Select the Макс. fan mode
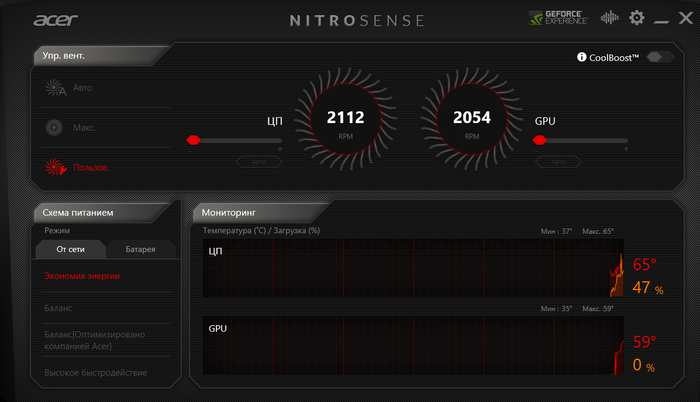700x402 pixels. (71, 128)
